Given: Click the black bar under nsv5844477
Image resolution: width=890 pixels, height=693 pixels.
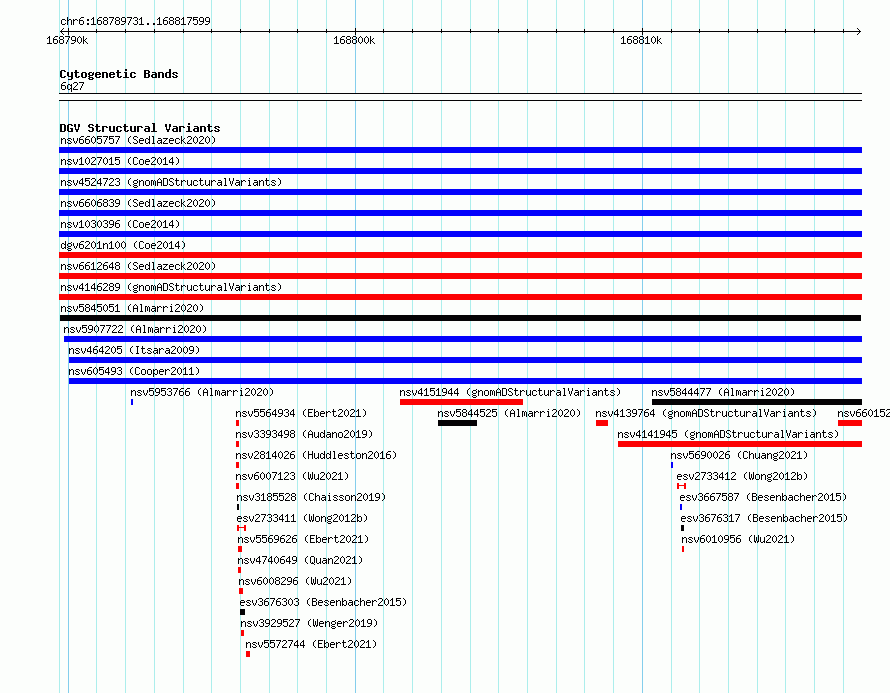Looking at the screenshot, I should (x=757, y=402).
